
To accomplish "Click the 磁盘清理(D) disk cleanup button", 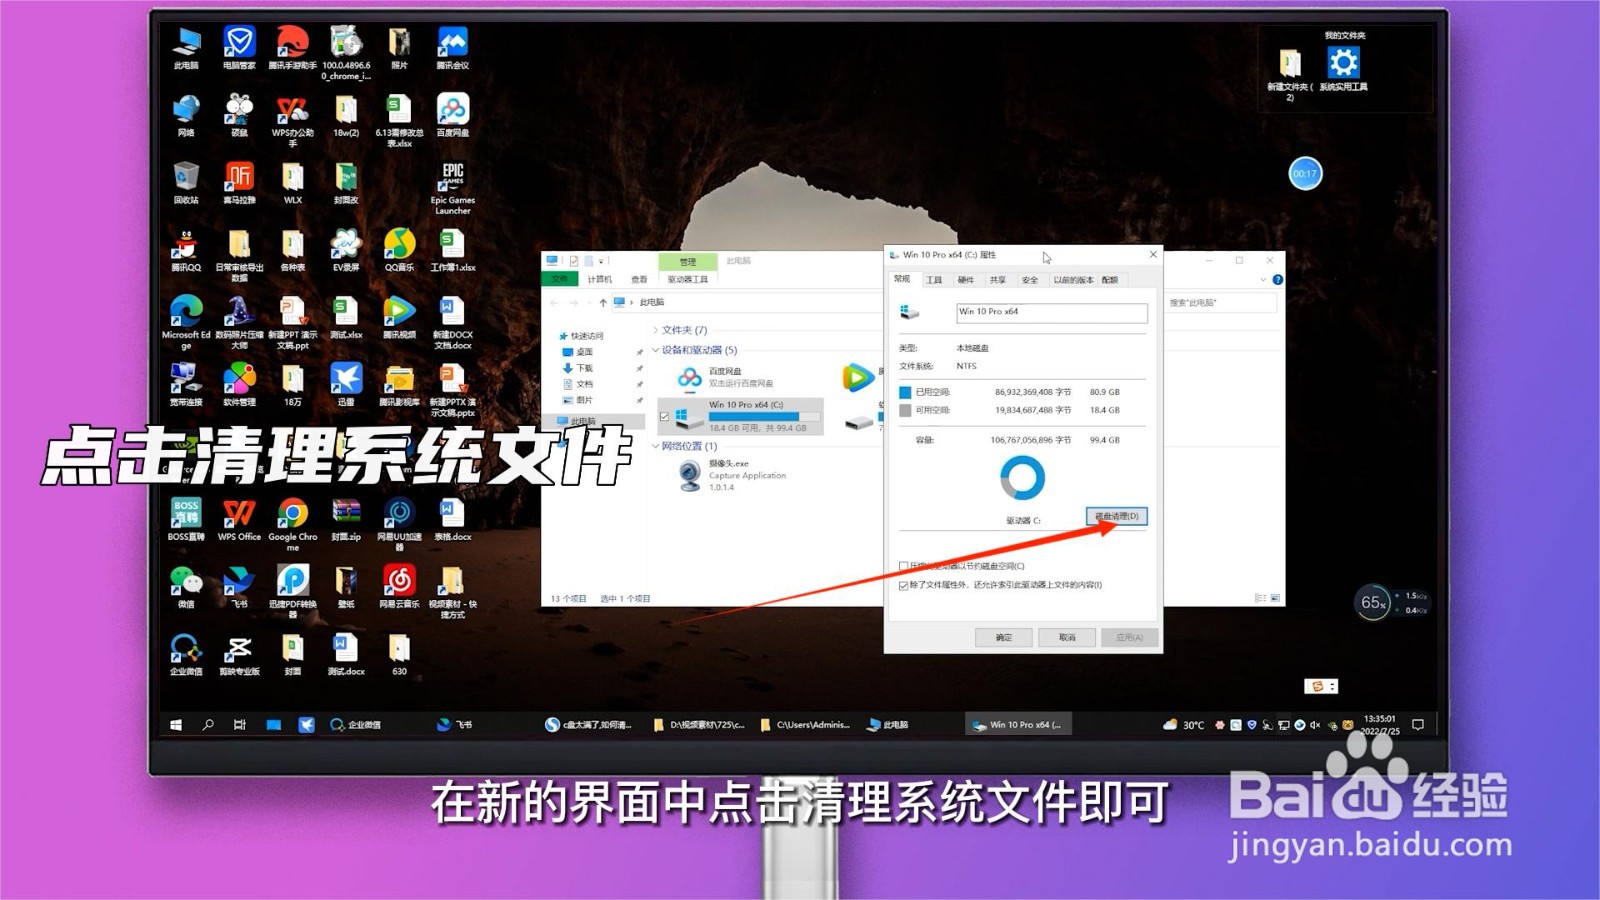I will pos(1117,516).
